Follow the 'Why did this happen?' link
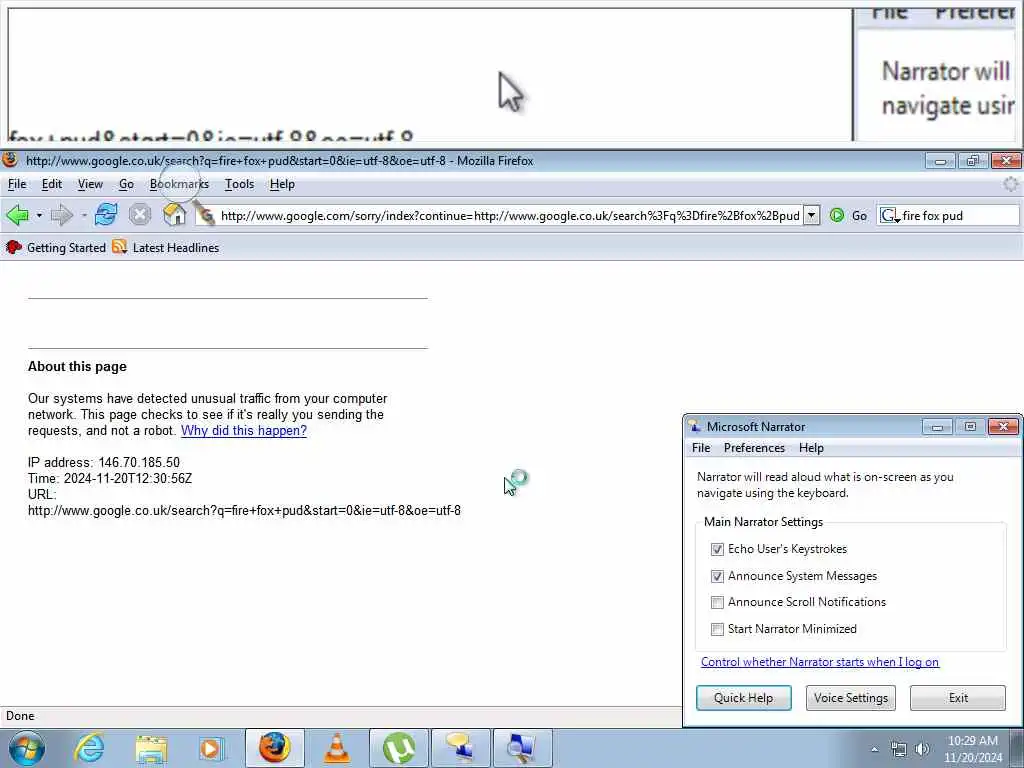Screen dimensions: 1024x768 (244, 430)
